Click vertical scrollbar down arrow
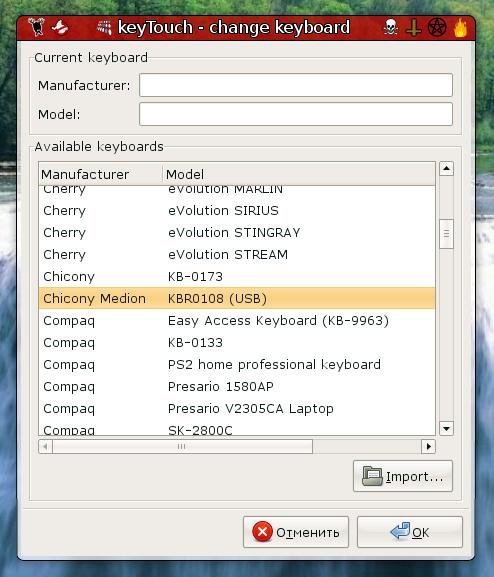This screenshot has width=494, height=577. click(x=446, y=428)
